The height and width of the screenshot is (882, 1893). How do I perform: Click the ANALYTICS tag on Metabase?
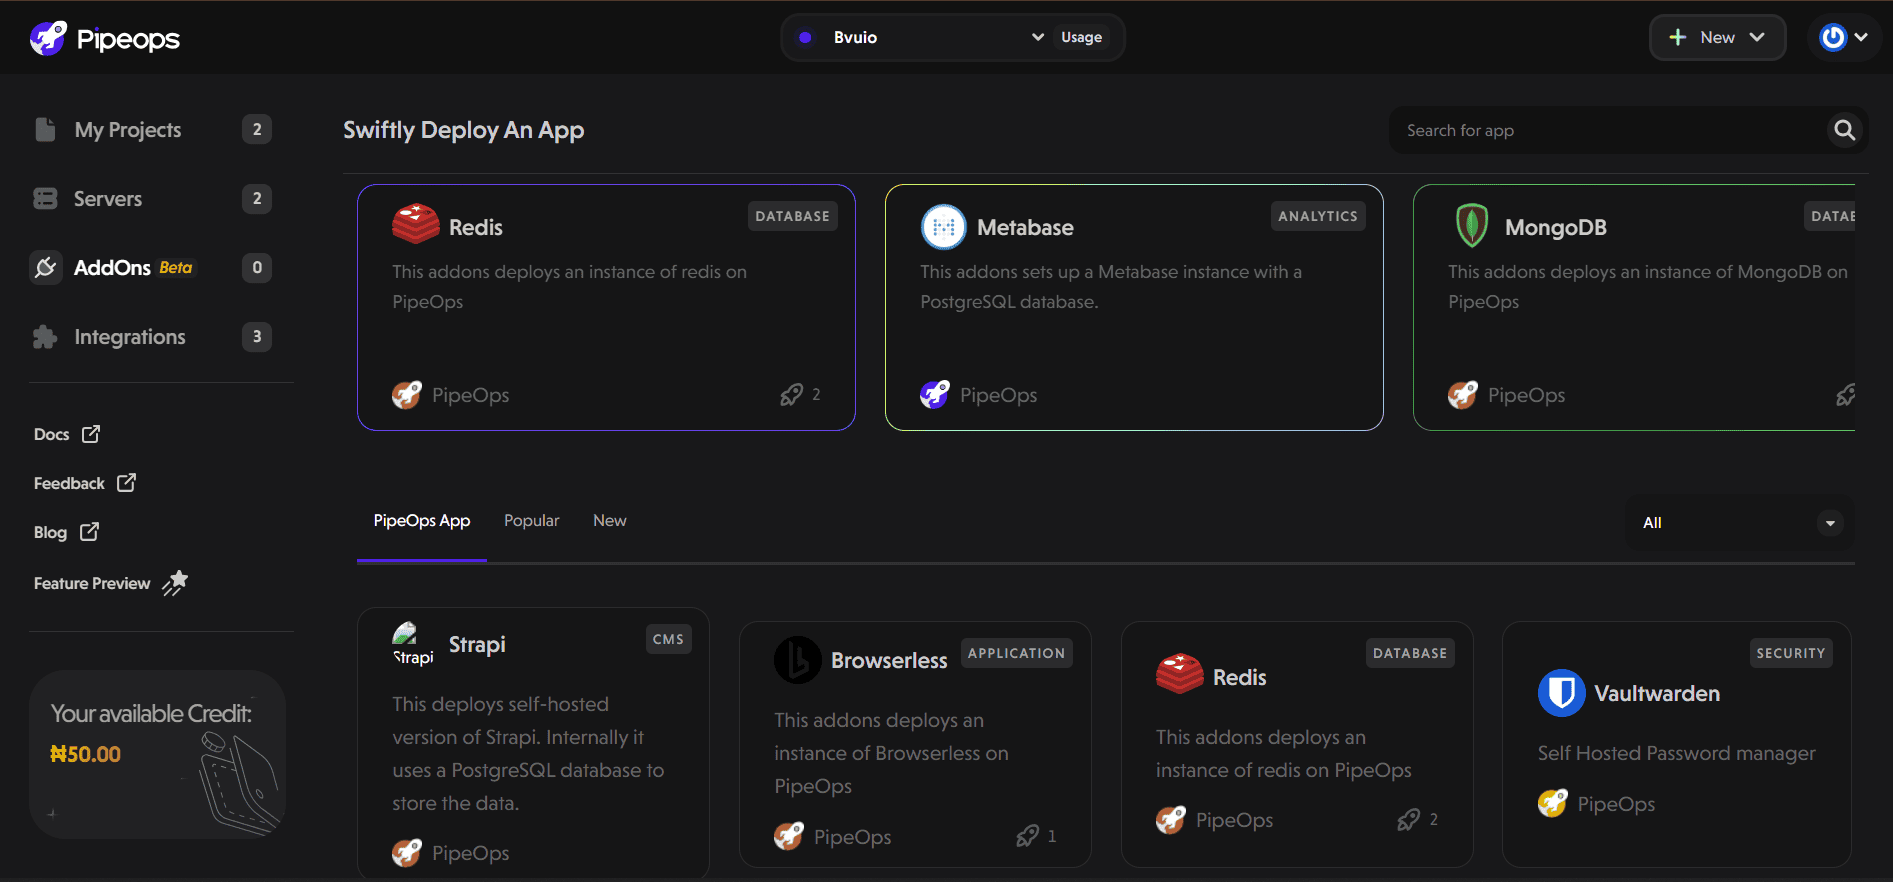(1318, 216)
